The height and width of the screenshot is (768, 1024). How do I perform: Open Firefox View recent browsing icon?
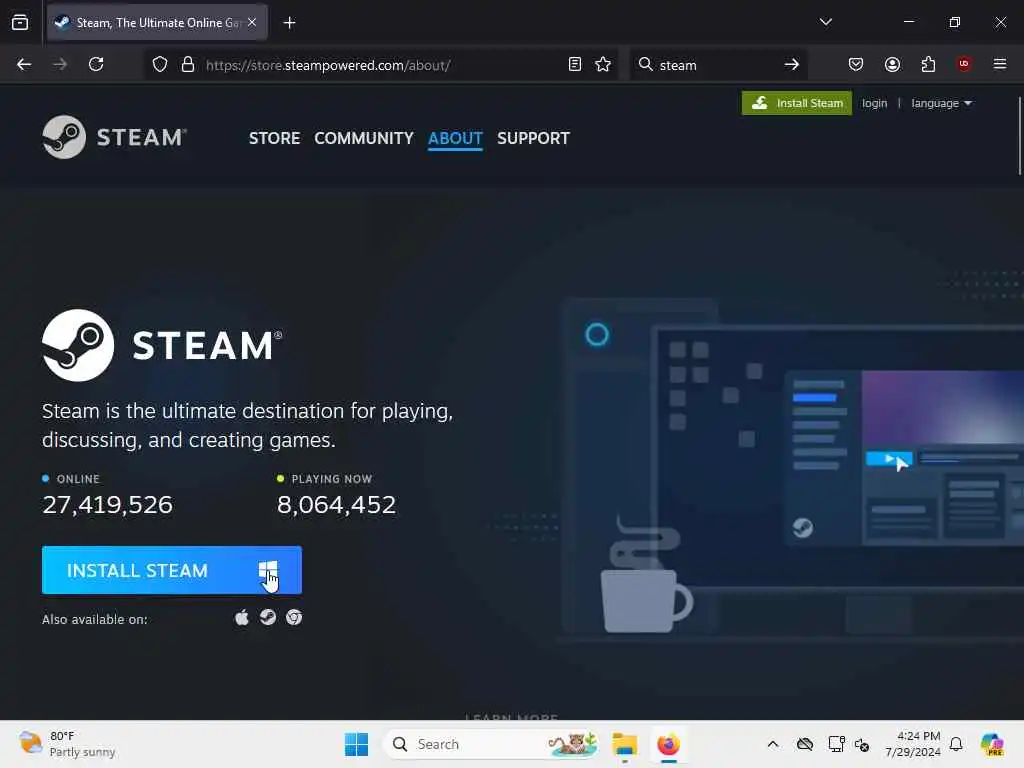[x=20, y=22]
